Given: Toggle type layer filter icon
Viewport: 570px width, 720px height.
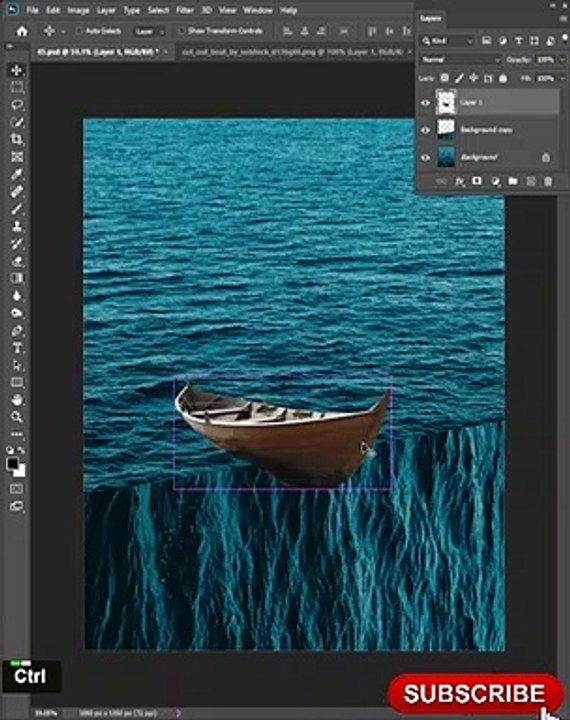Looking at the screenshot, I should coord(519,41).
